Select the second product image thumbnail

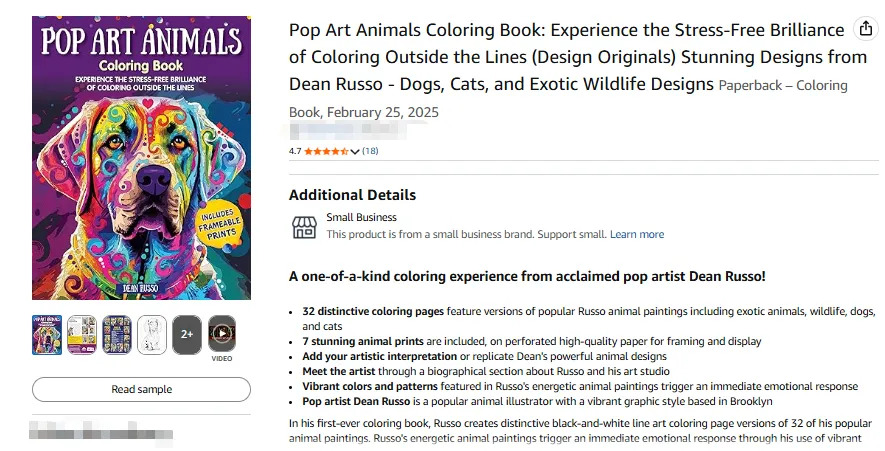pos(82,334)
